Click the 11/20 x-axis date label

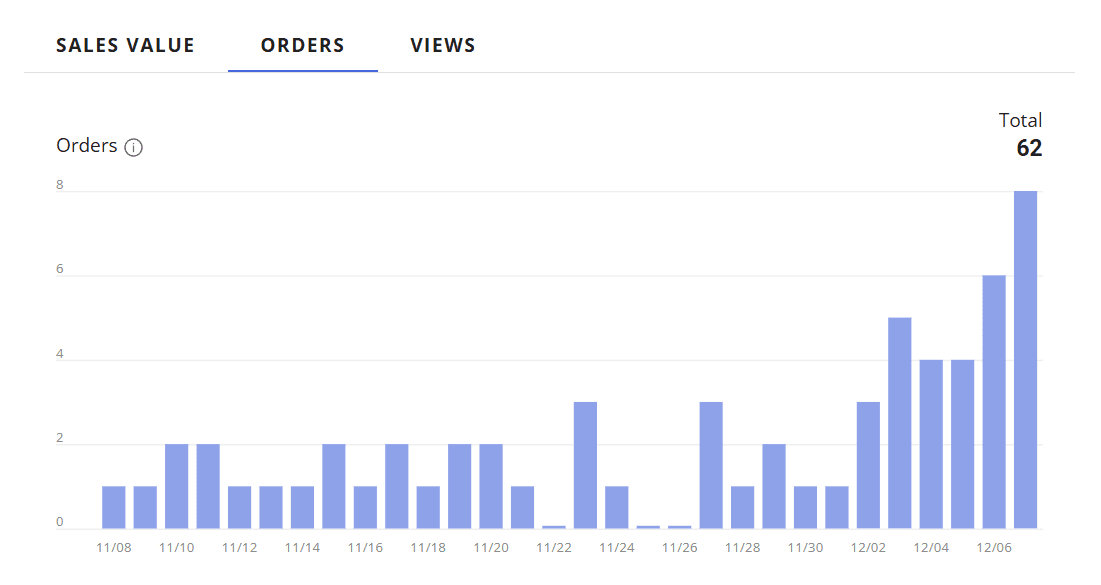click(x=491, y=548)
